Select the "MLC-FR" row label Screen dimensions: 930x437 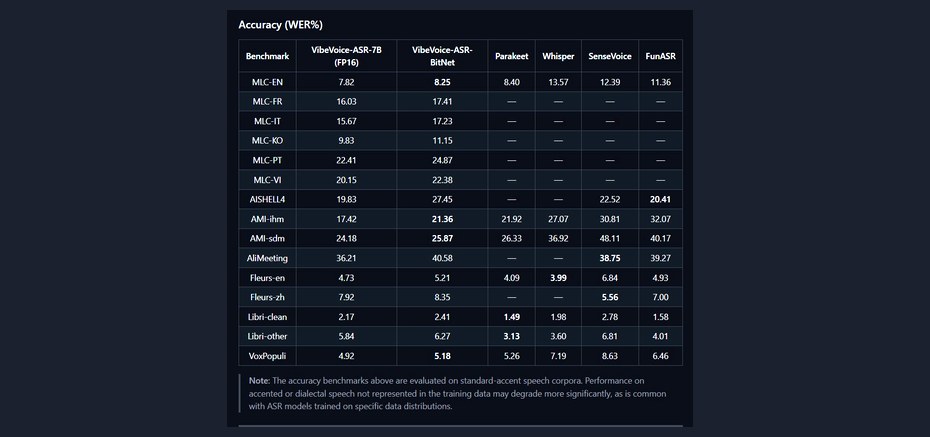[267, 102]
